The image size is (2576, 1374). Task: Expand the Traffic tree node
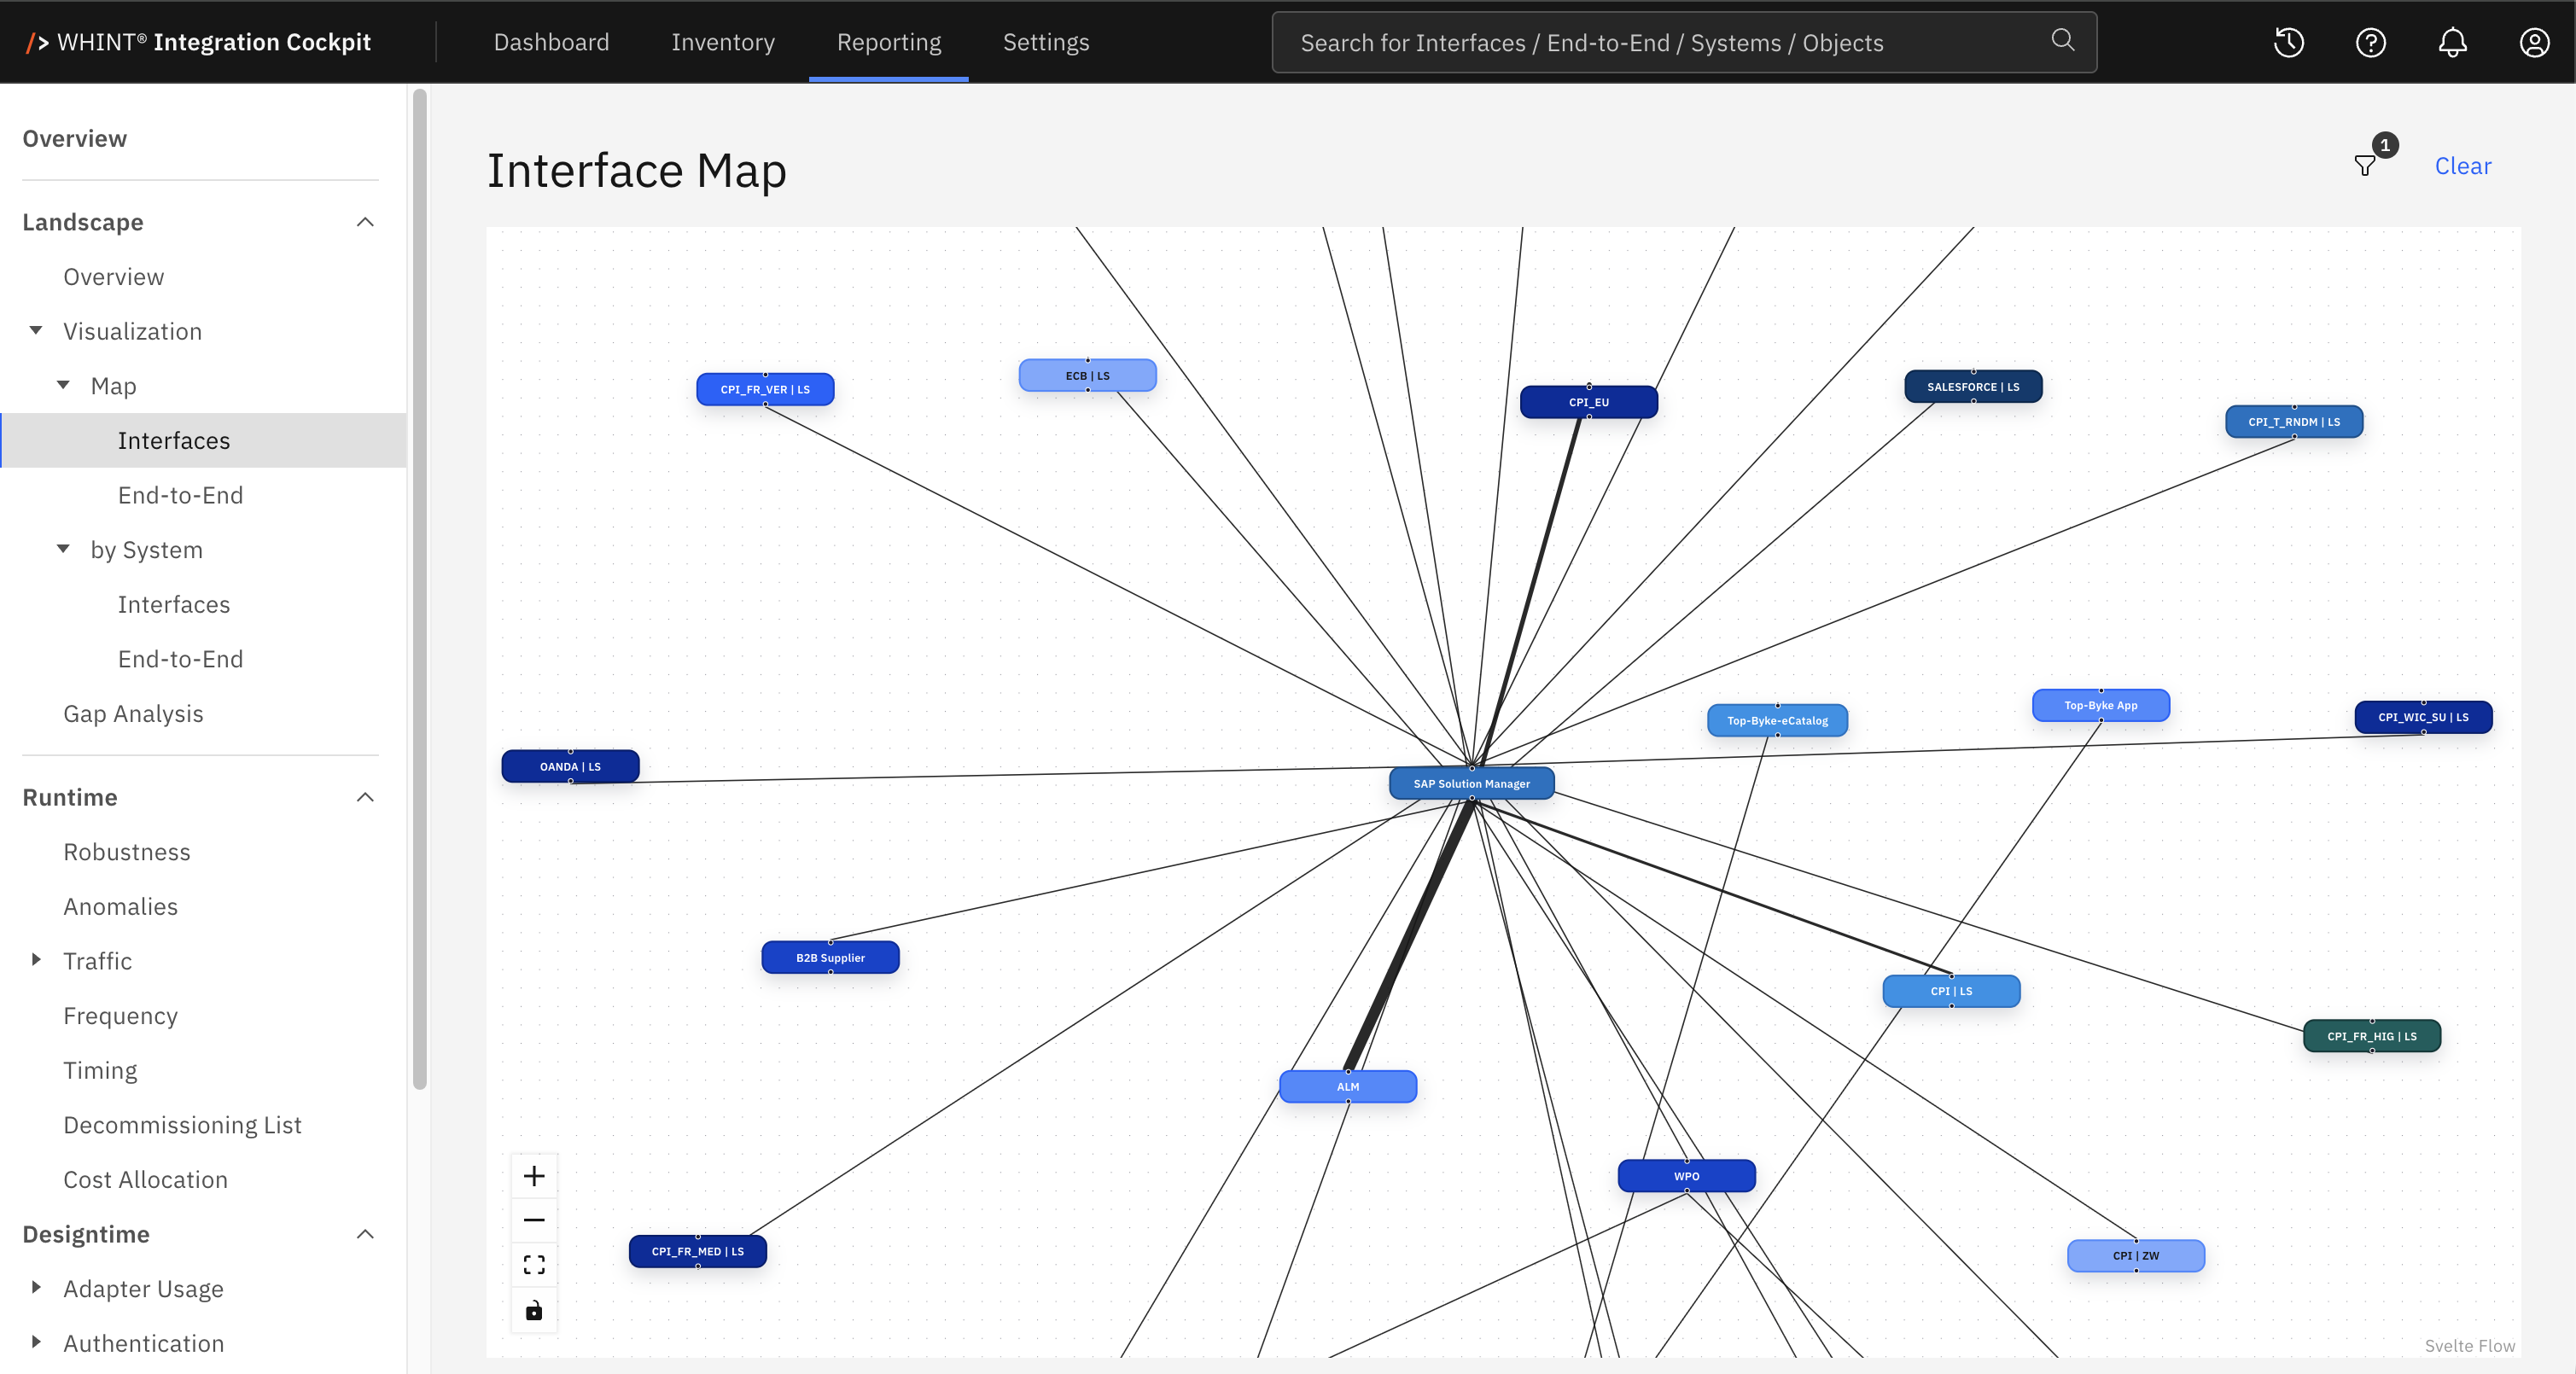(x=36, y=960)
